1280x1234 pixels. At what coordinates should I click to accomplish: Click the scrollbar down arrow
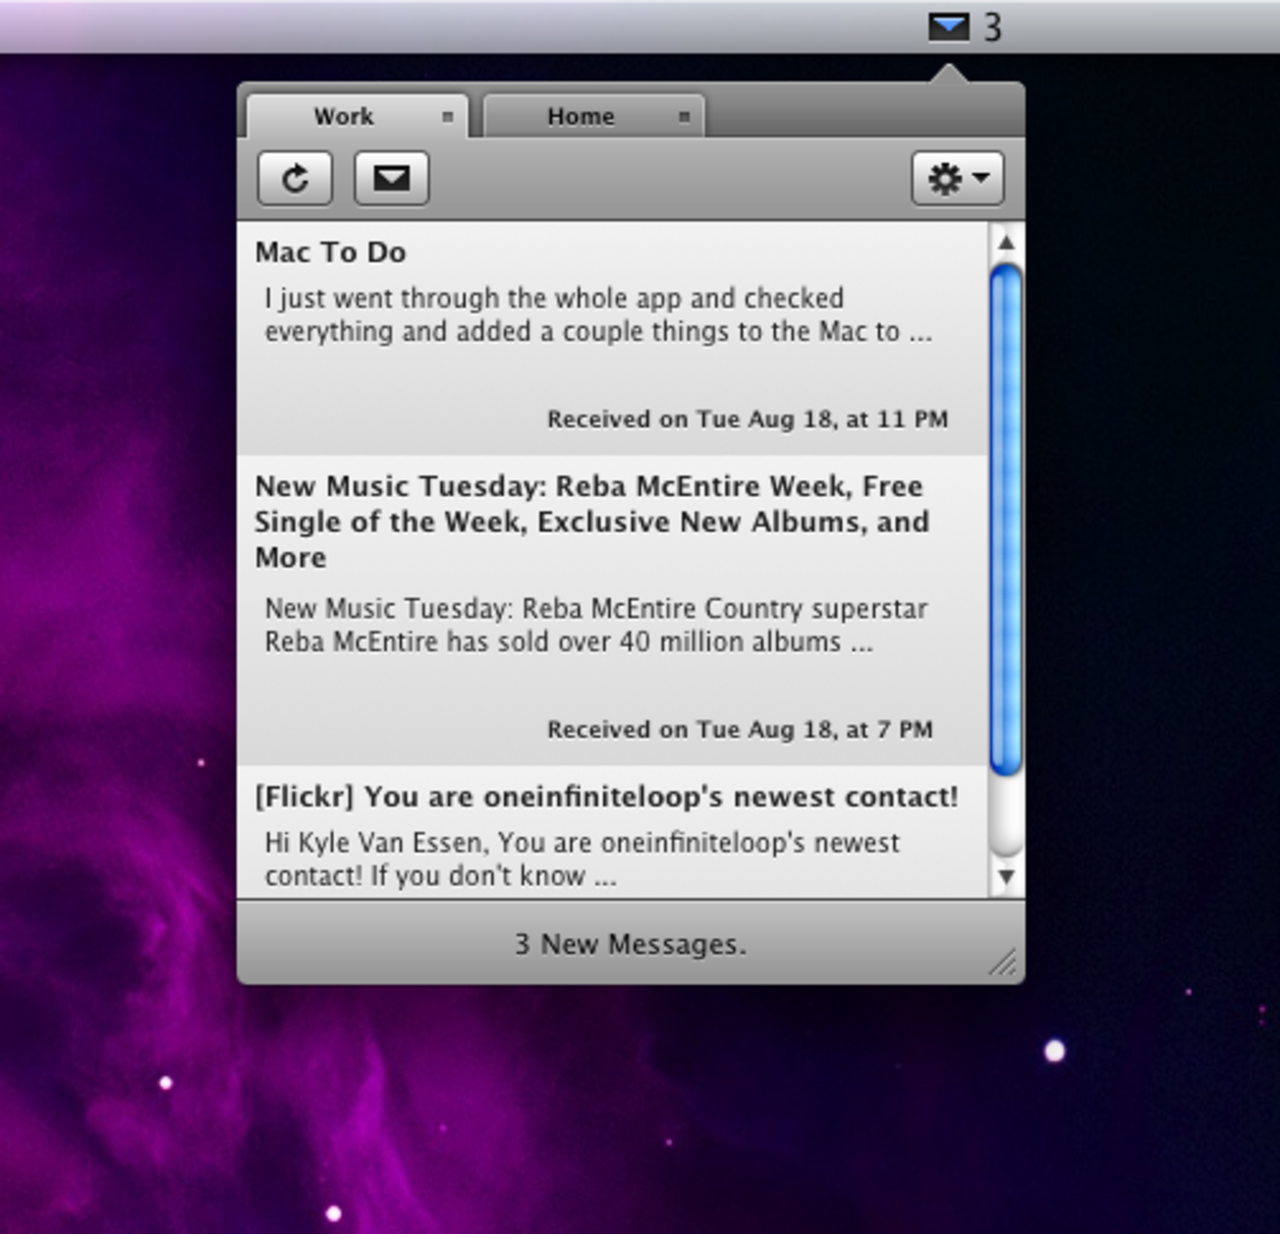click(1006, 877)
